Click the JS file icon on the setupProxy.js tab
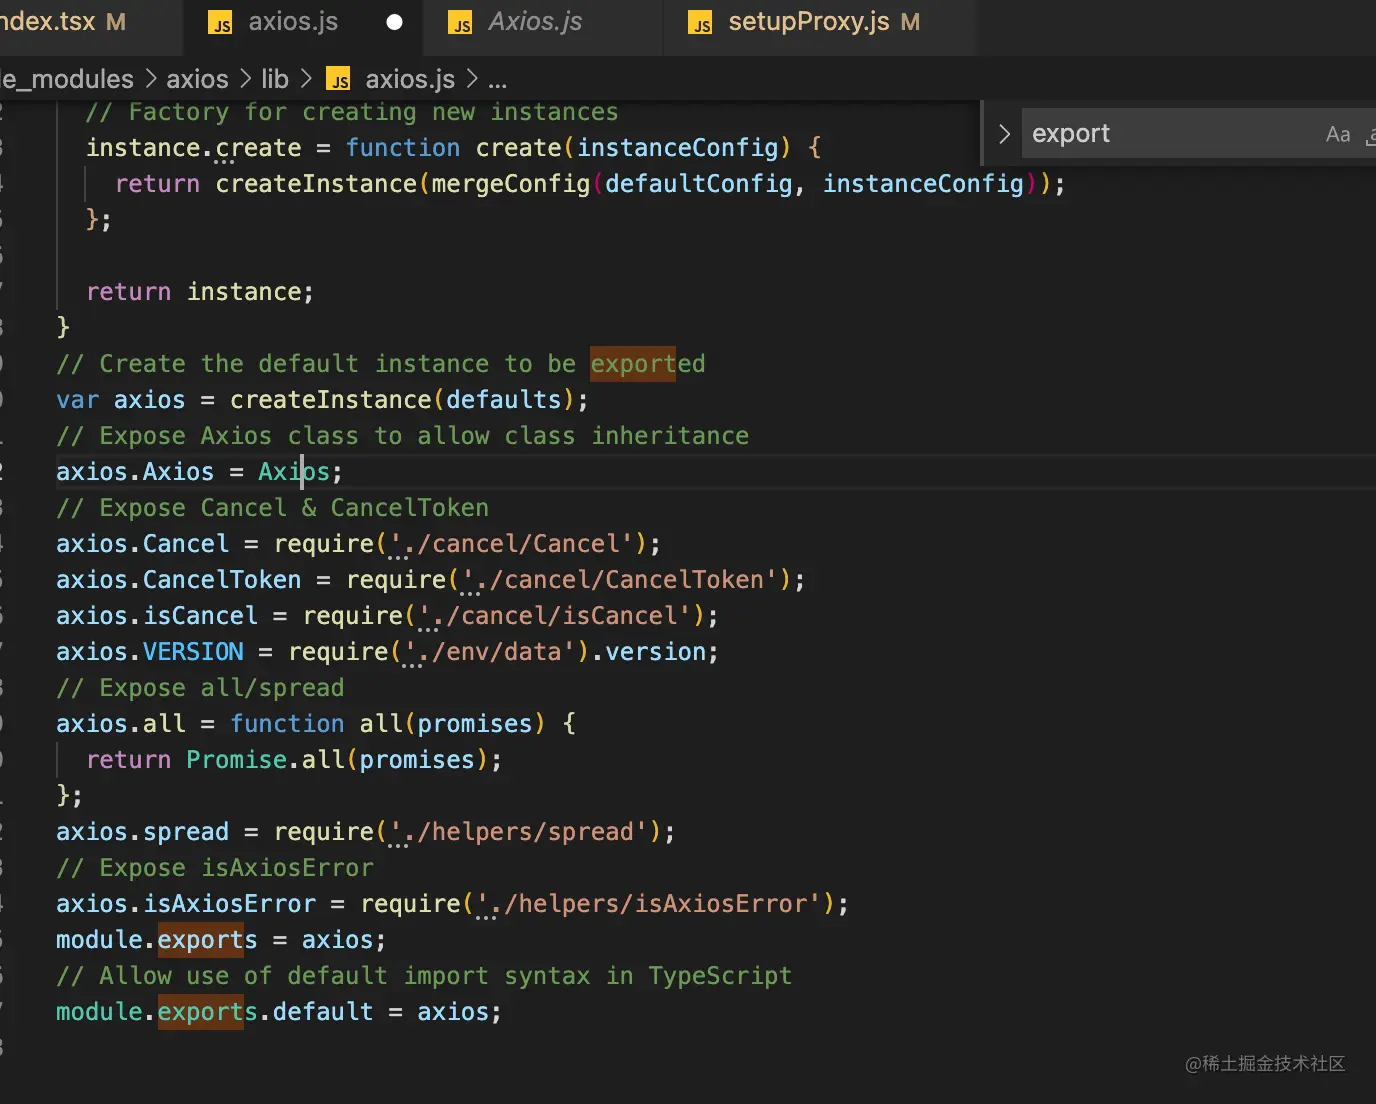Viewport: 1376px width, 1104px height. coord(700,23)
